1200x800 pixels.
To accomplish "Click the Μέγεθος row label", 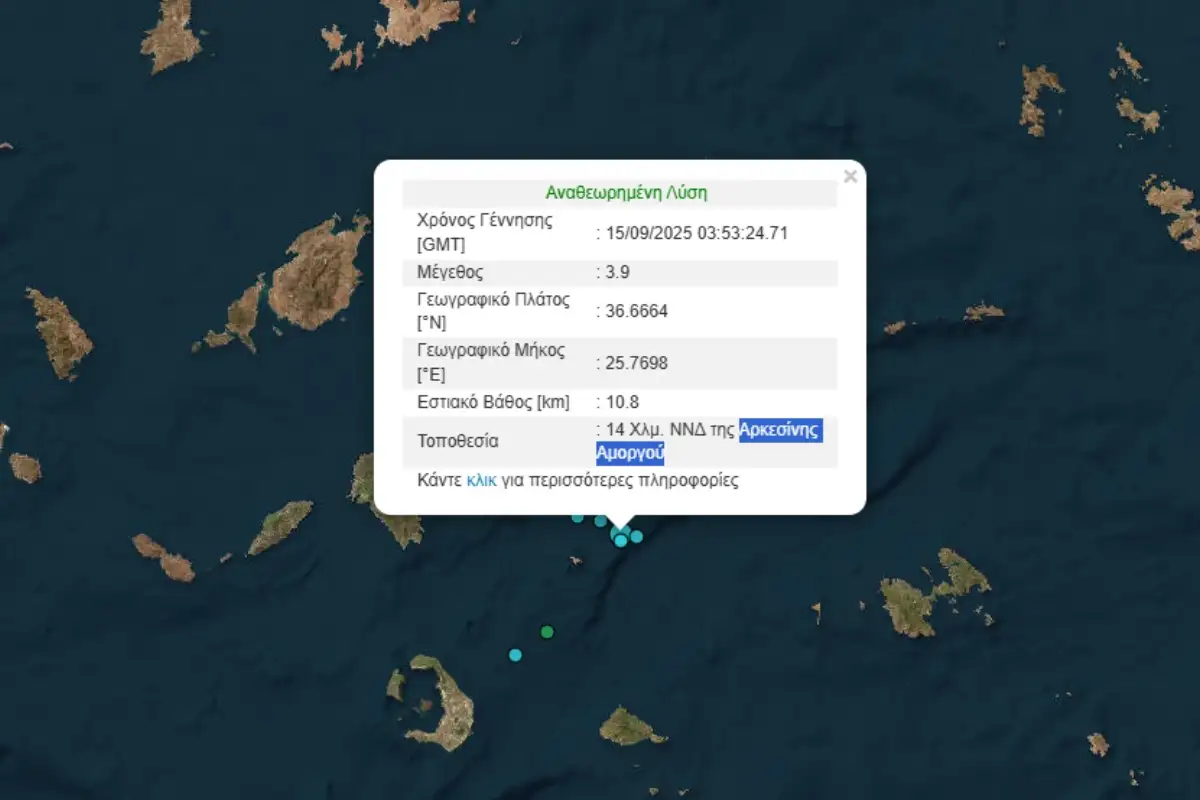I will (x=451, y=272).
